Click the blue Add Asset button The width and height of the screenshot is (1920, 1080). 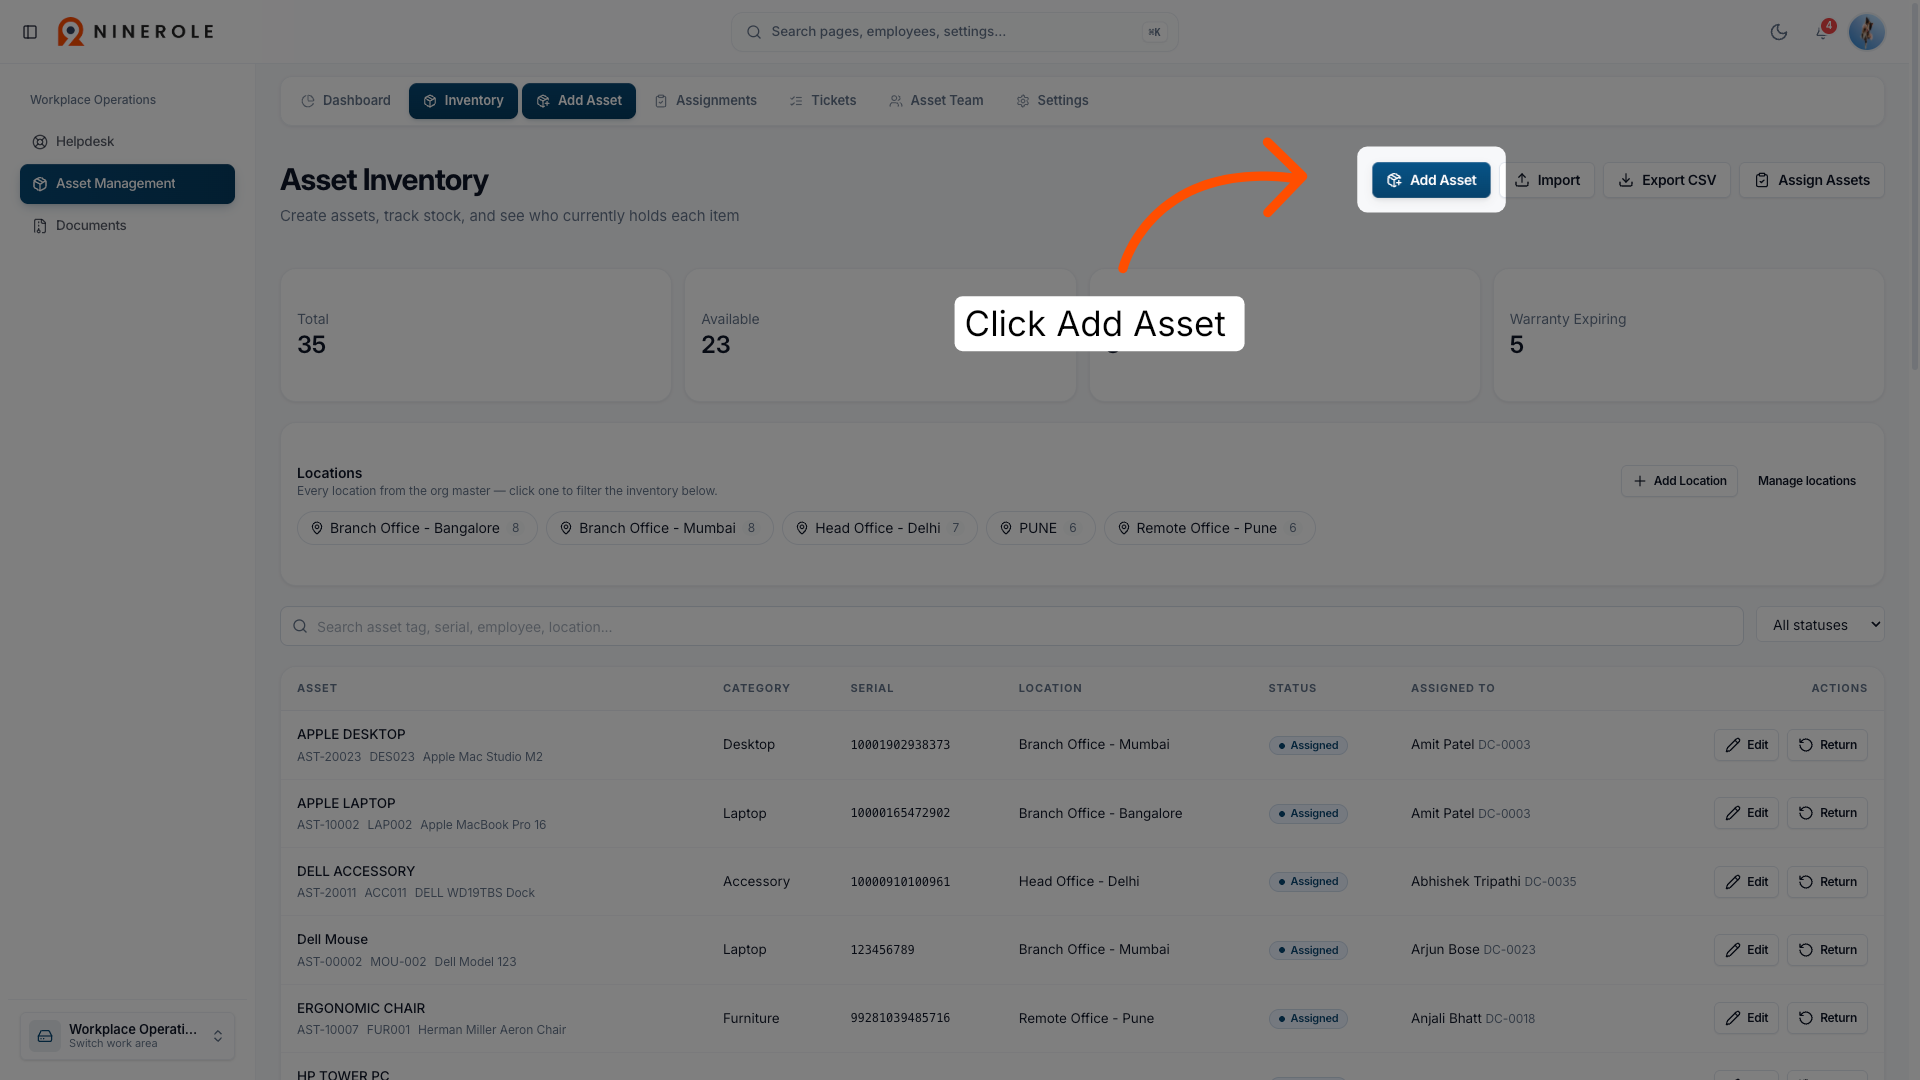pyautogui.click(x=1431, y=180)
